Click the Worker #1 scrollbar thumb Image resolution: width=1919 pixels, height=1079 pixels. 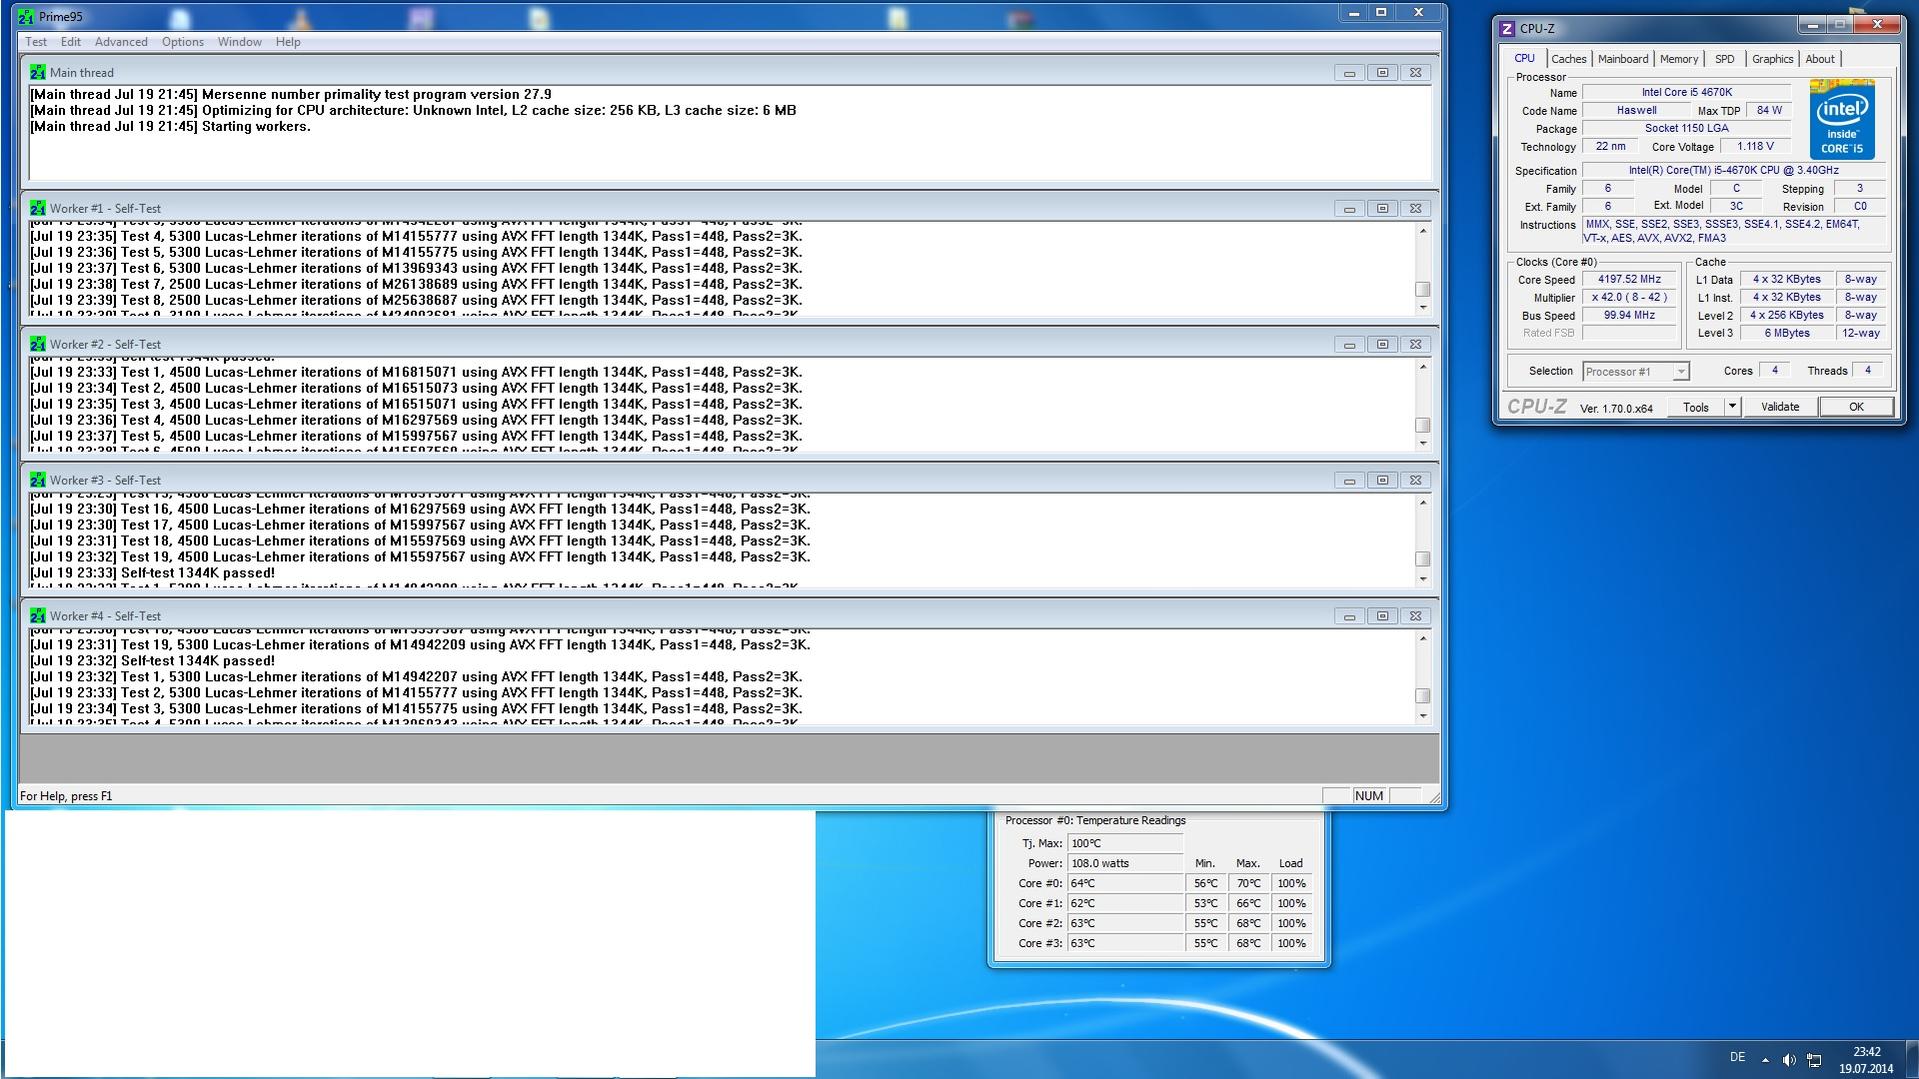point(1423,290)
